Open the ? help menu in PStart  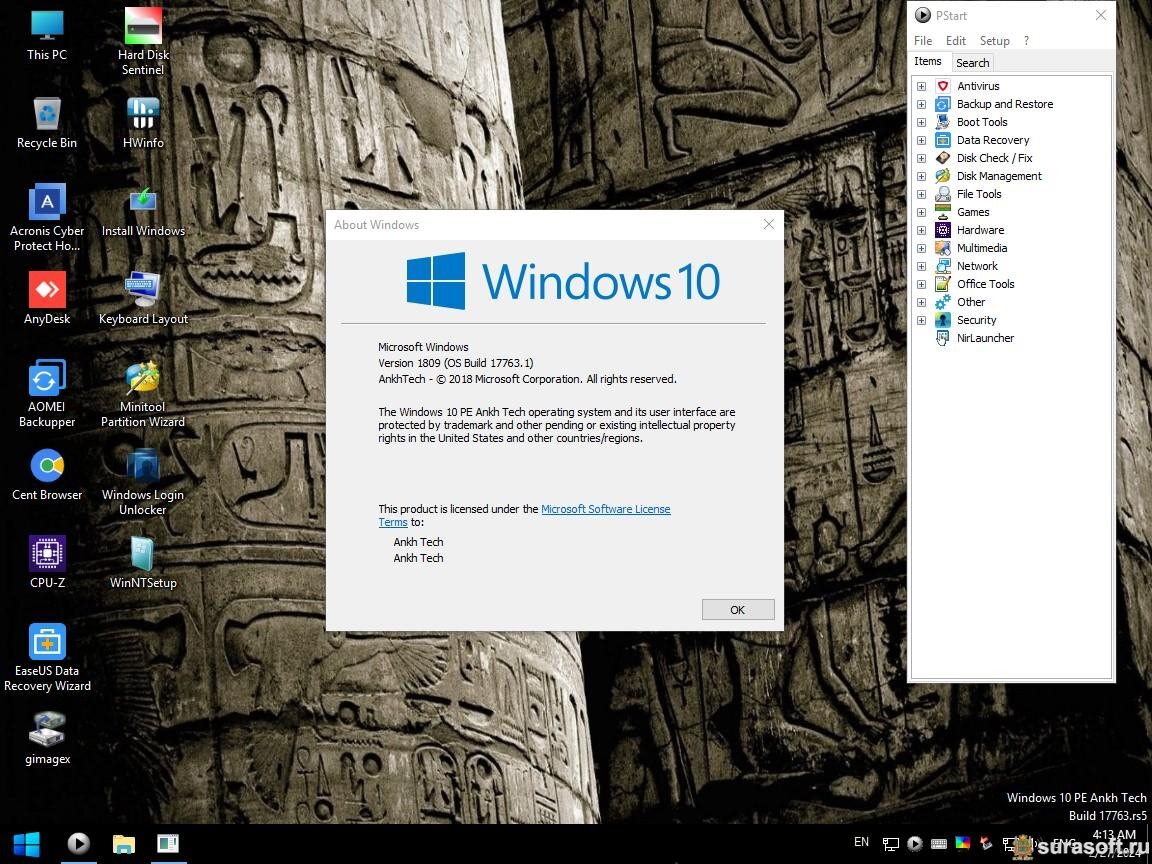coord(1026,40)
